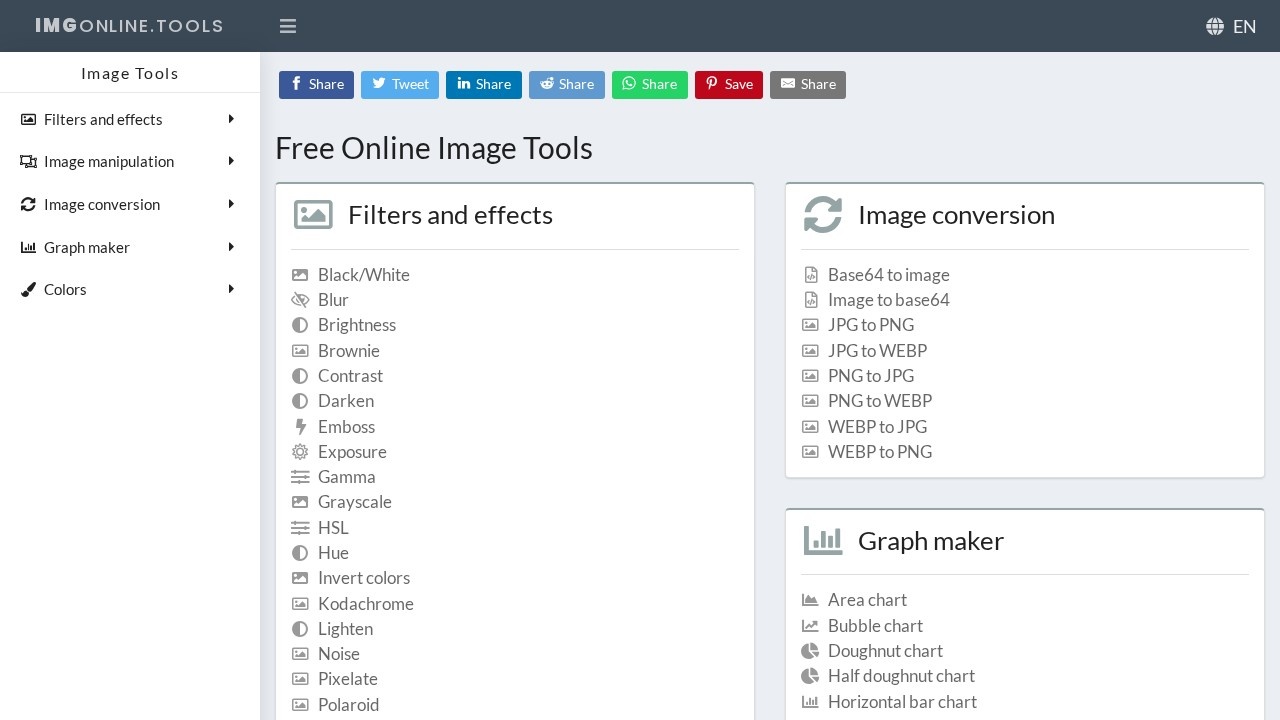Click the chart icon beside Graph maker heading

point(823,540)
